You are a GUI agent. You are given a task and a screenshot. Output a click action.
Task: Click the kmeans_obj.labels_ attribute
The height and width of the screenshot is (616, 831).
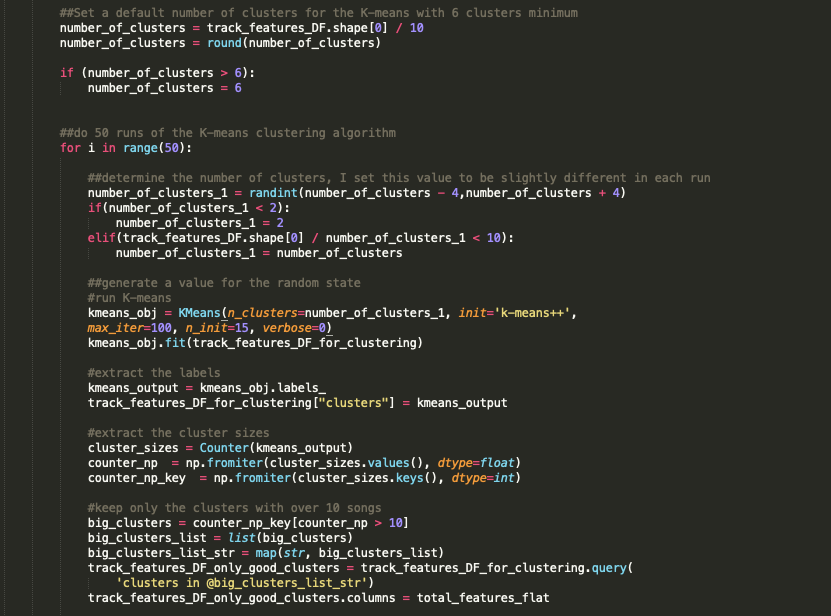point(261,387)
